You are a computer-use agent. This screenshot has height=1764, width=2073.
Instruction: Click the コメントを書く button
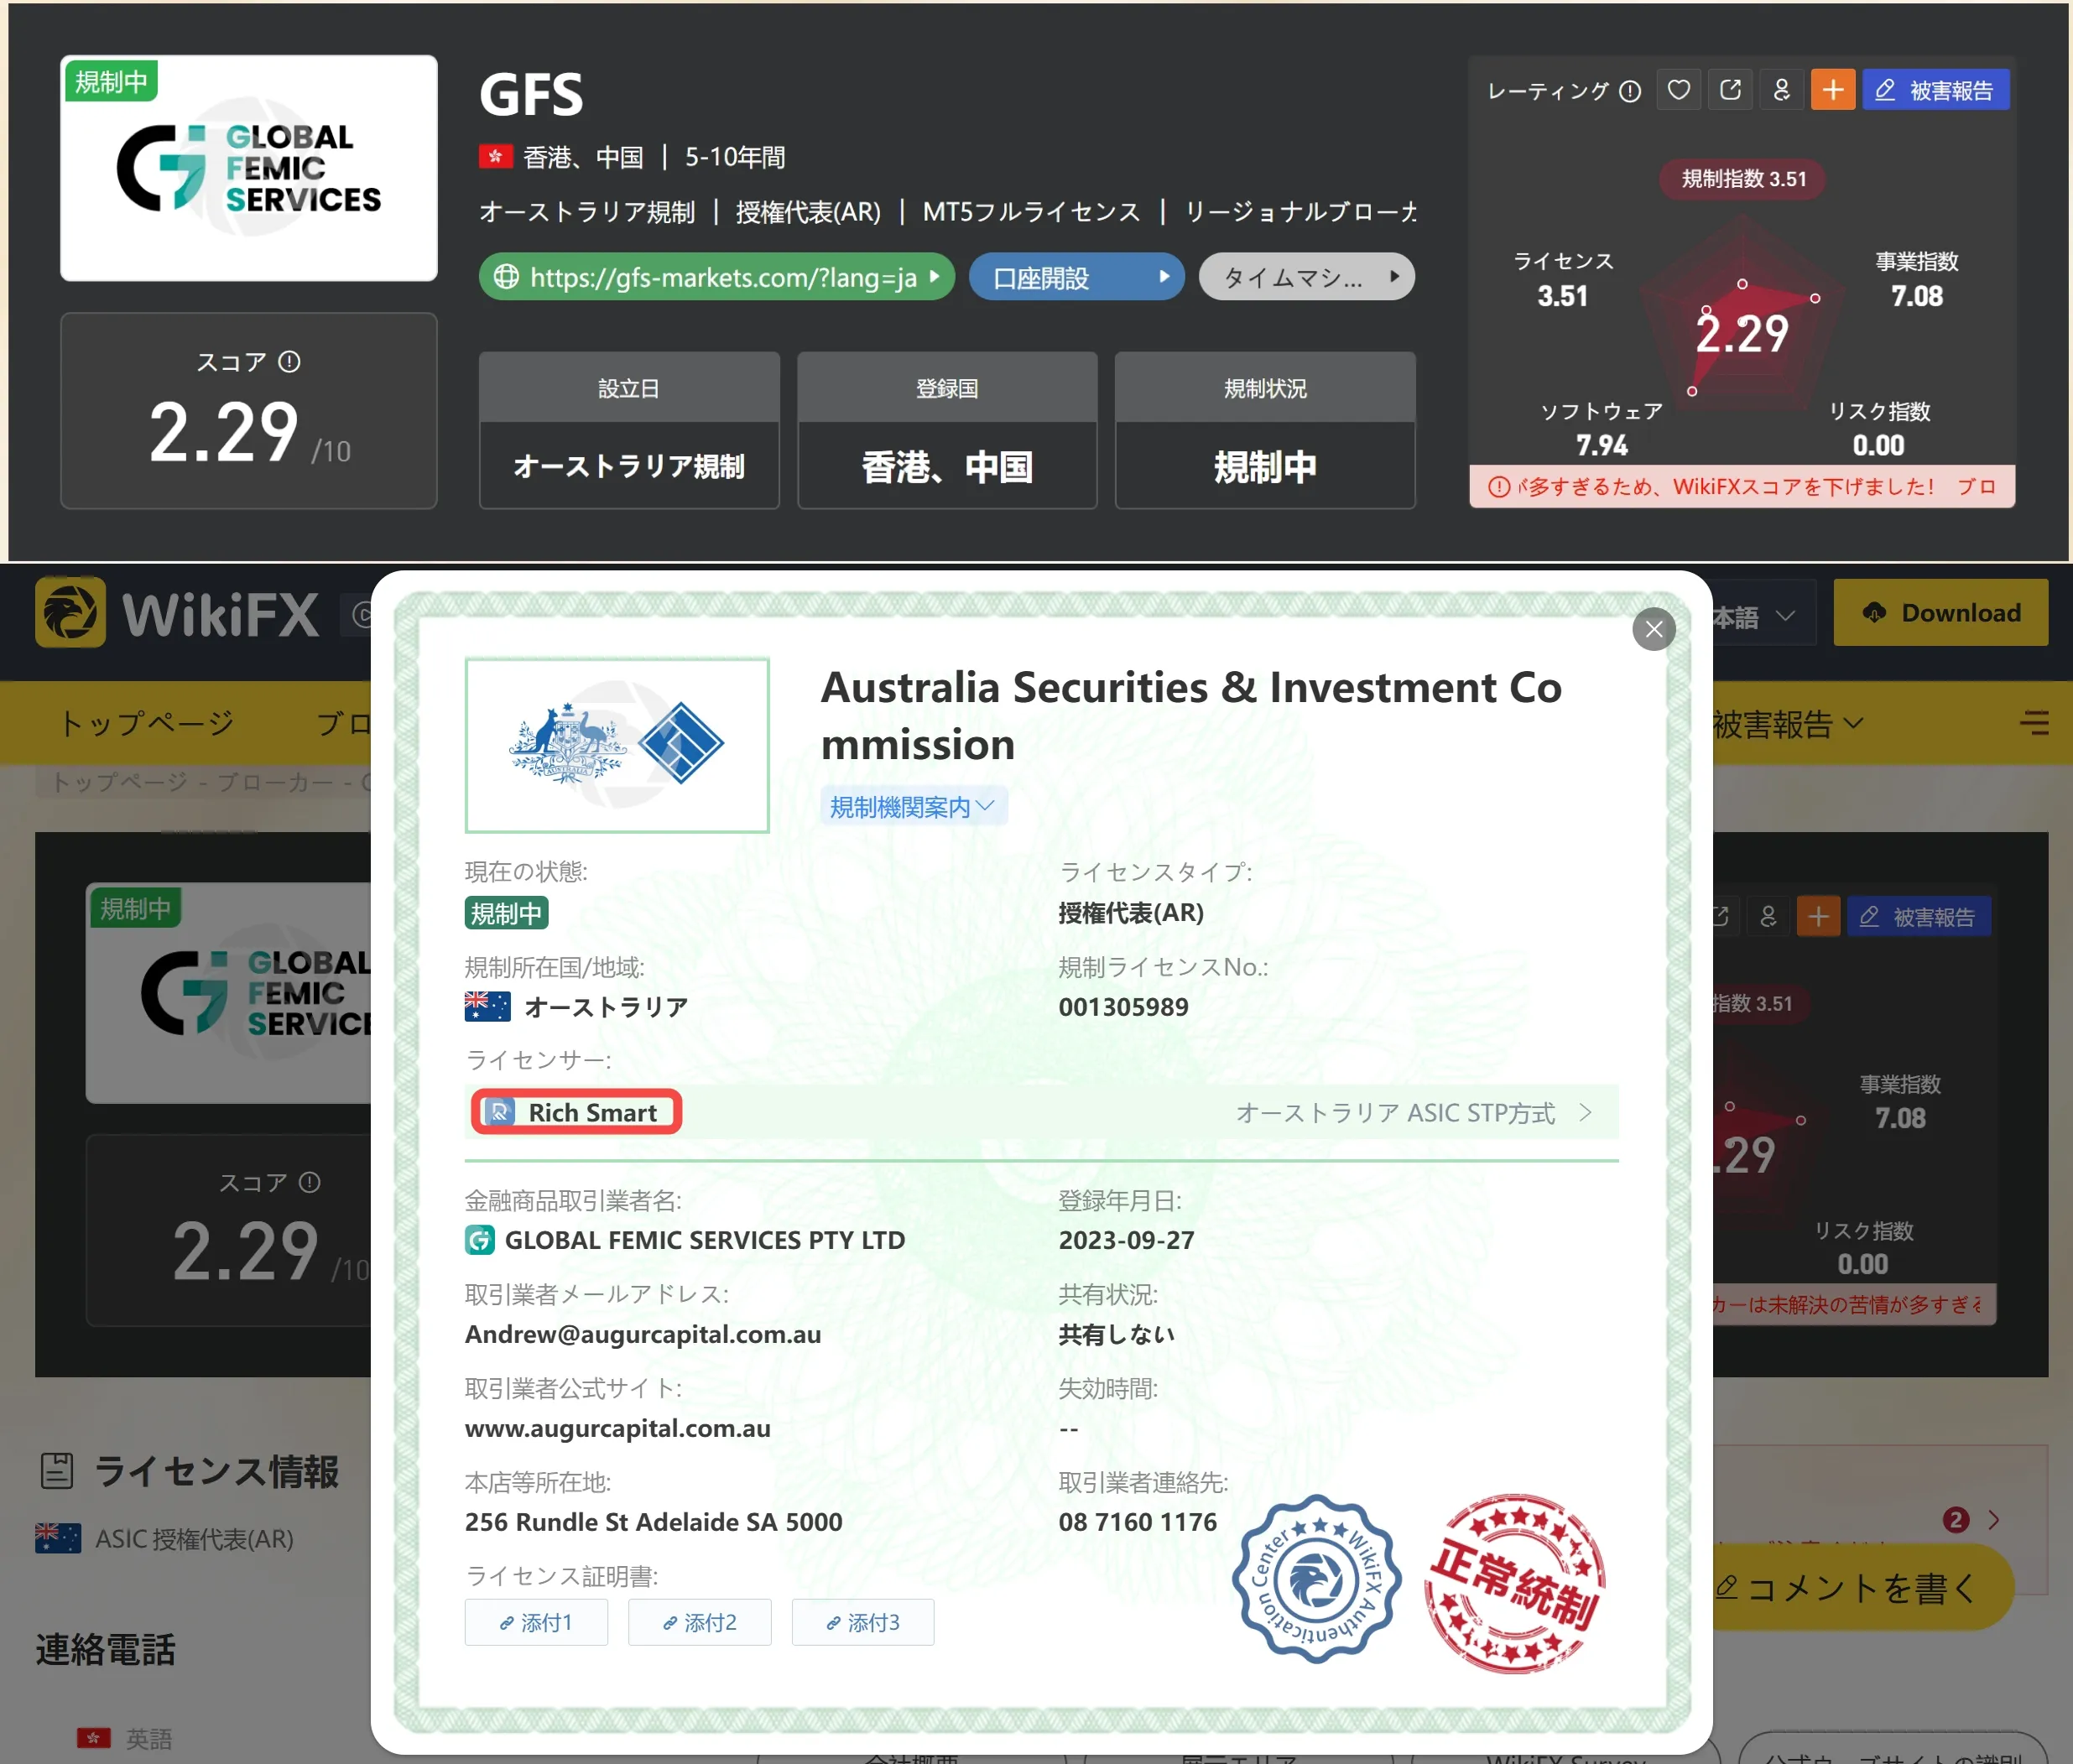tap(1861, 1587)
